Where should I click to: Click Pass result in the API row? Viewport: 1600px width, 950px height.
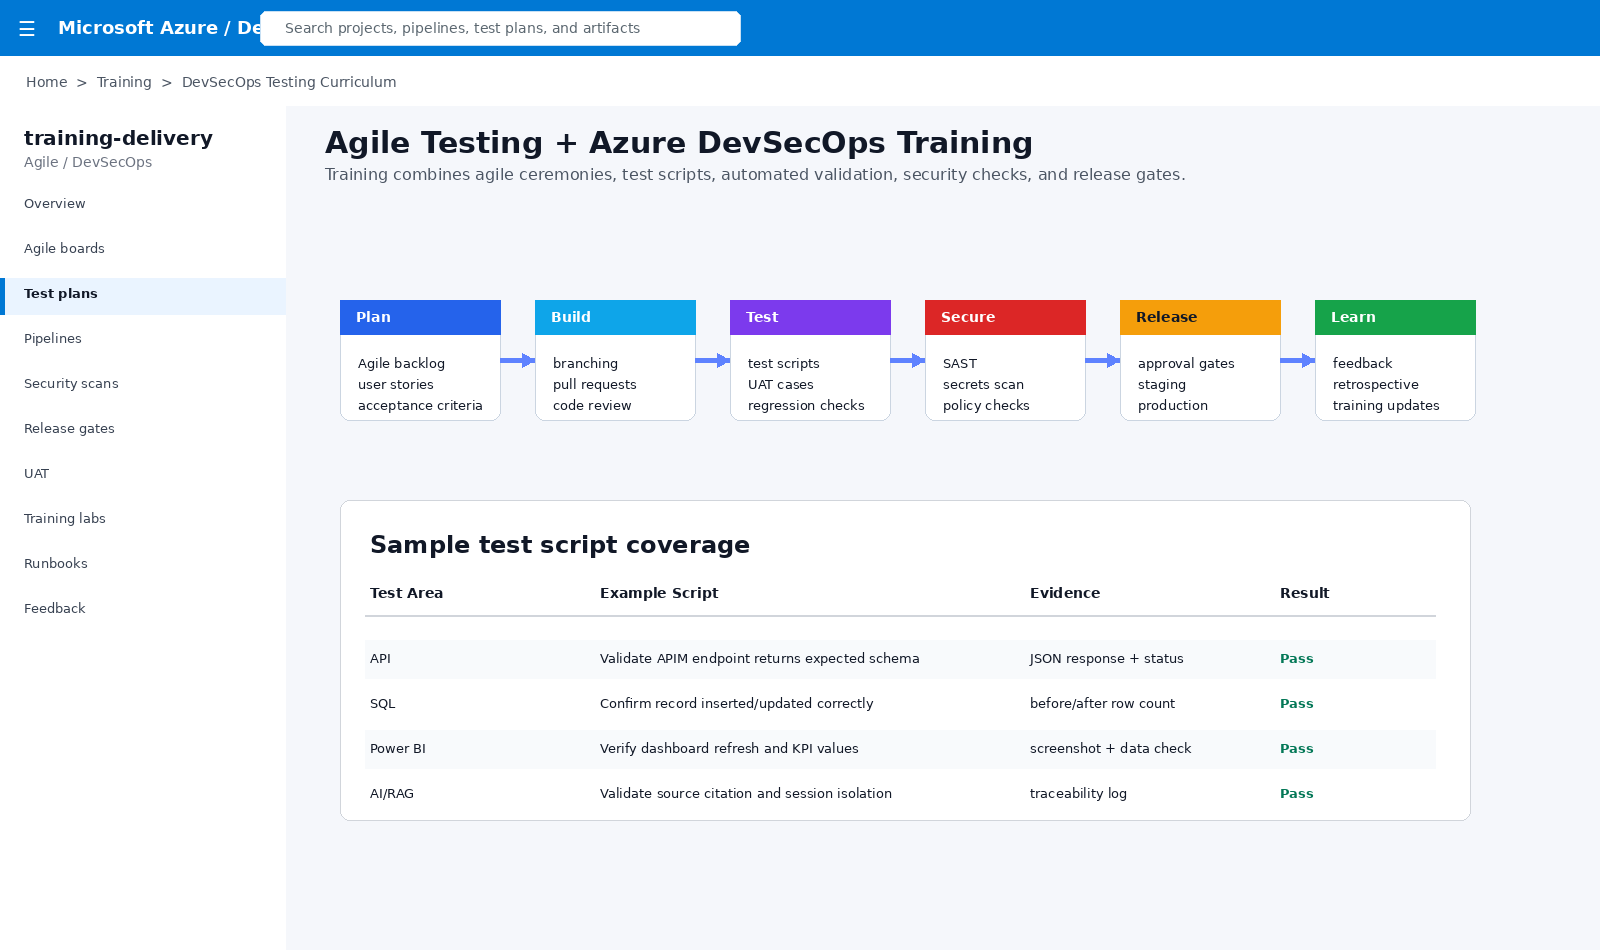pyautogui.click(x=1296, y=659)
